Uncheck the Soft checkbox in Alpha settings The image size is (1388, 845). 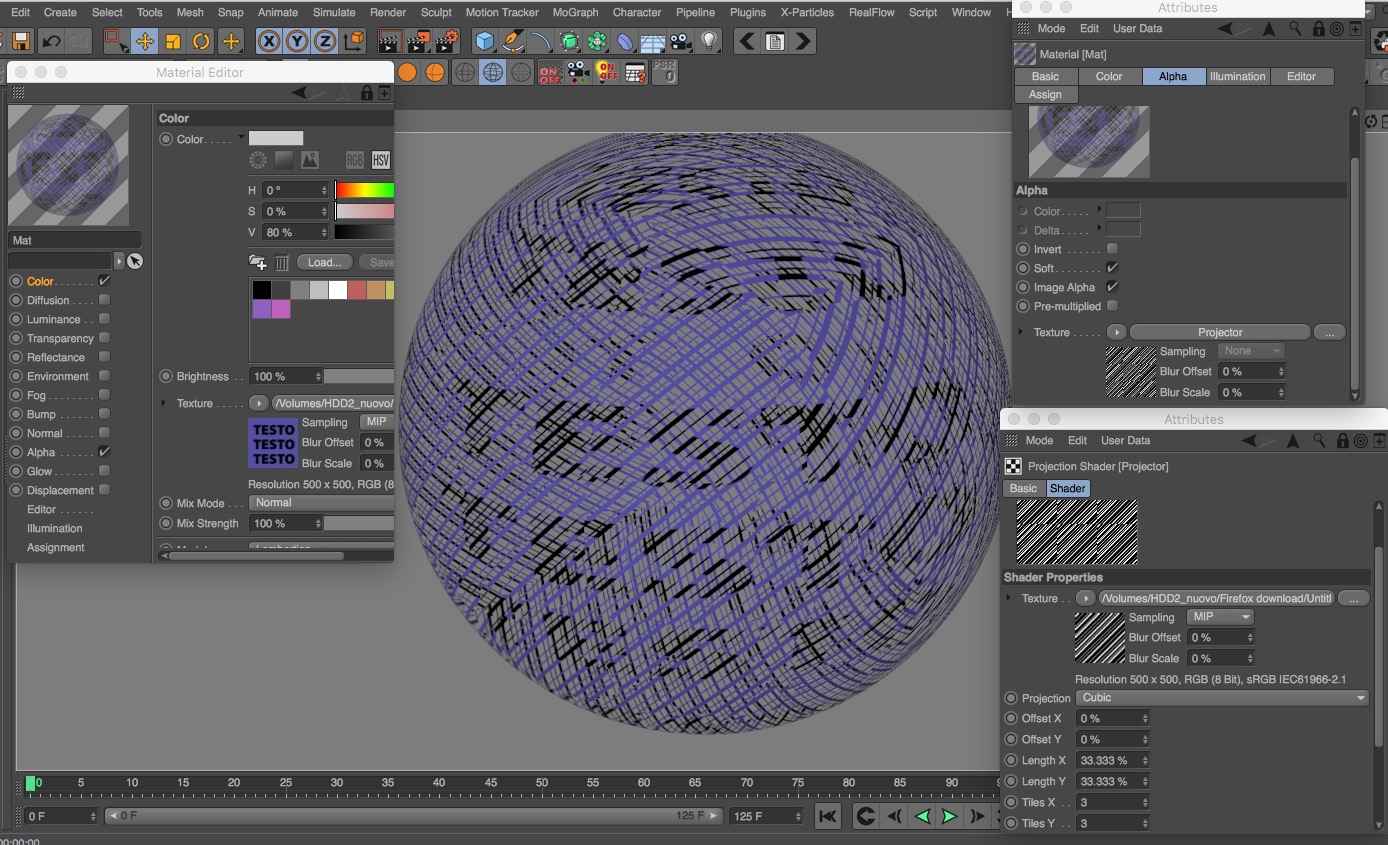(1112, 268)
